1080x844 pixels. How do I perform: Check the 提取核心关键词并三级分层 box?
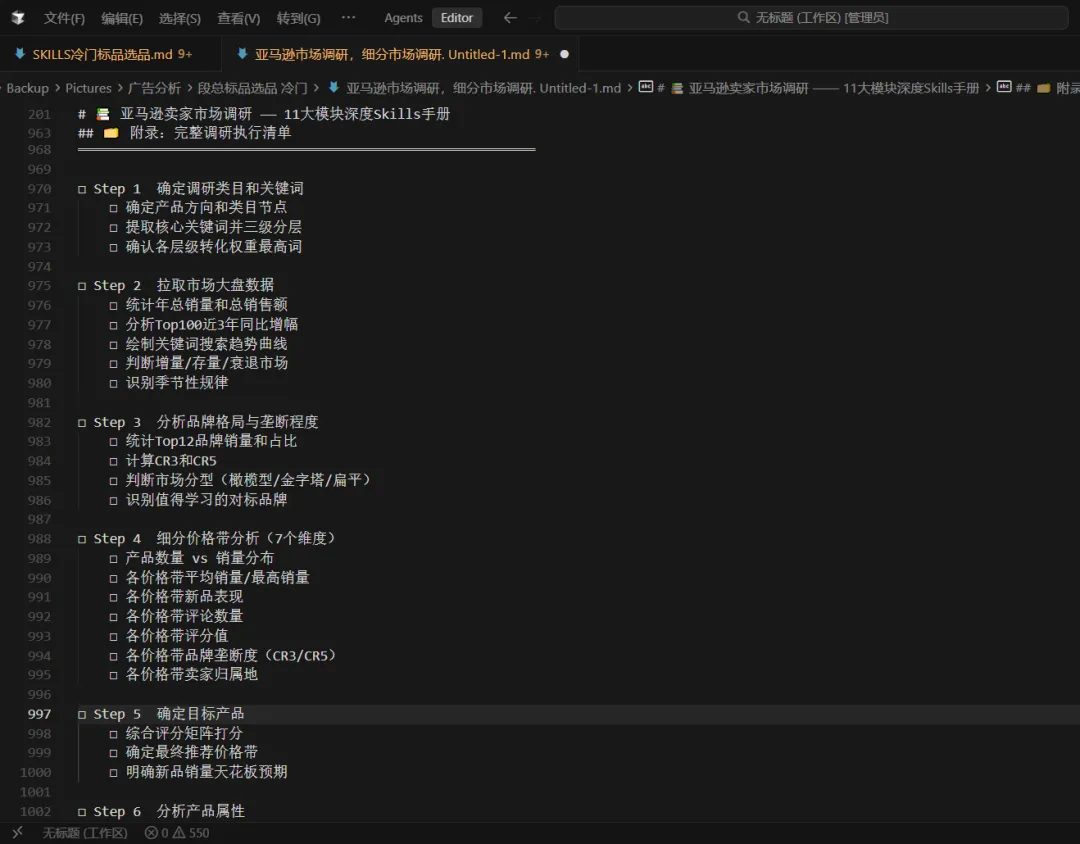pos(114,227)
